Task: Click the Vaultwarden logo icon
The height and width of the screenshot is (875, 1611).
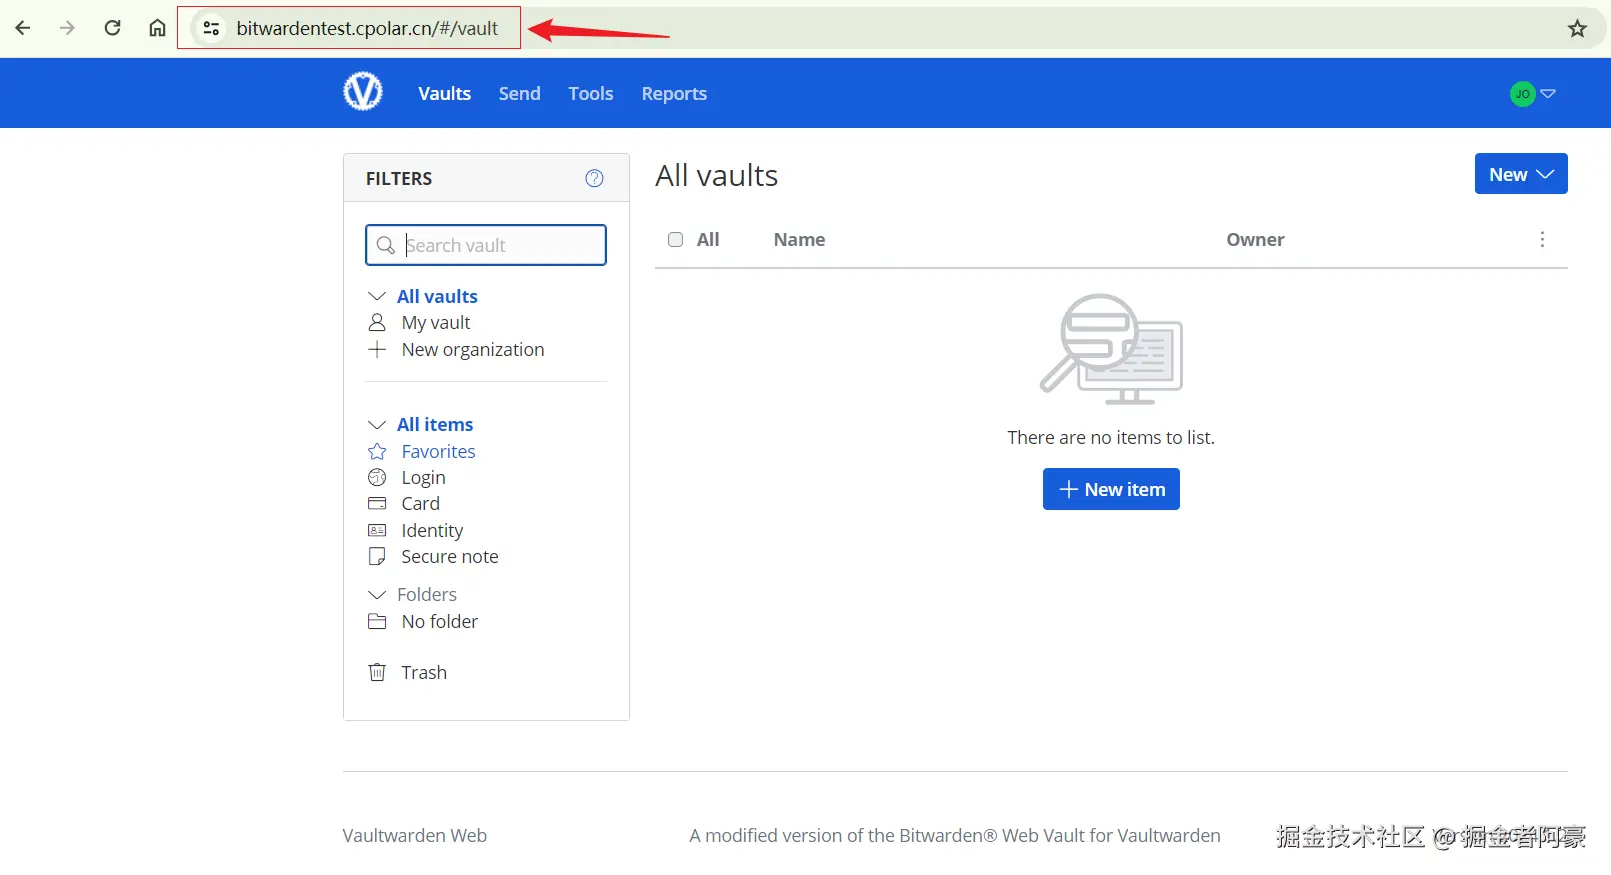Action: 362,92
